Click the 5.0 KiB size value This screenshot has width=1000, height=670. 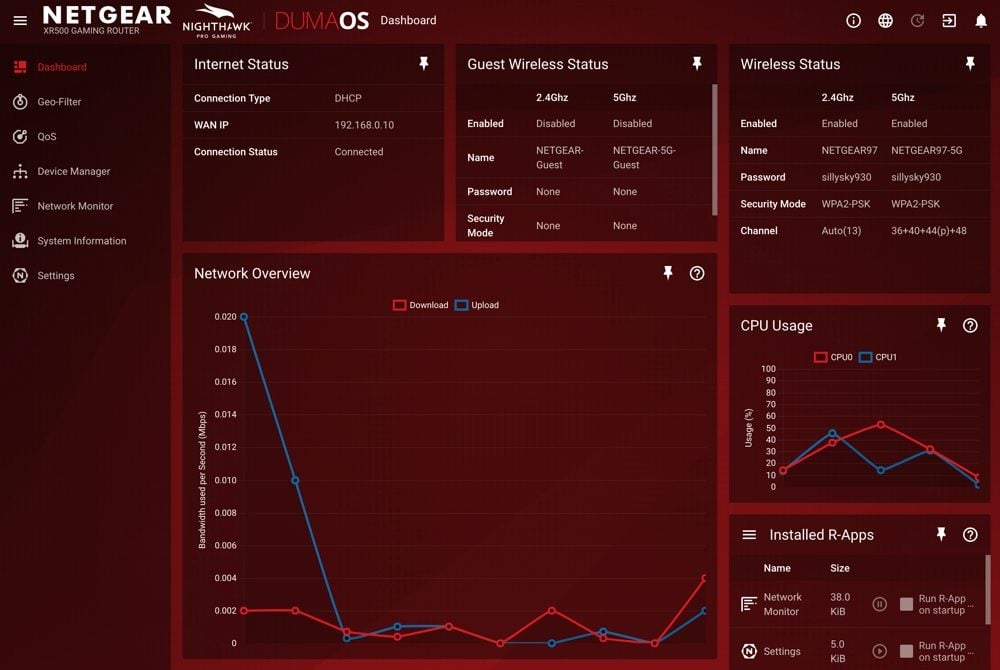(838, 652)
